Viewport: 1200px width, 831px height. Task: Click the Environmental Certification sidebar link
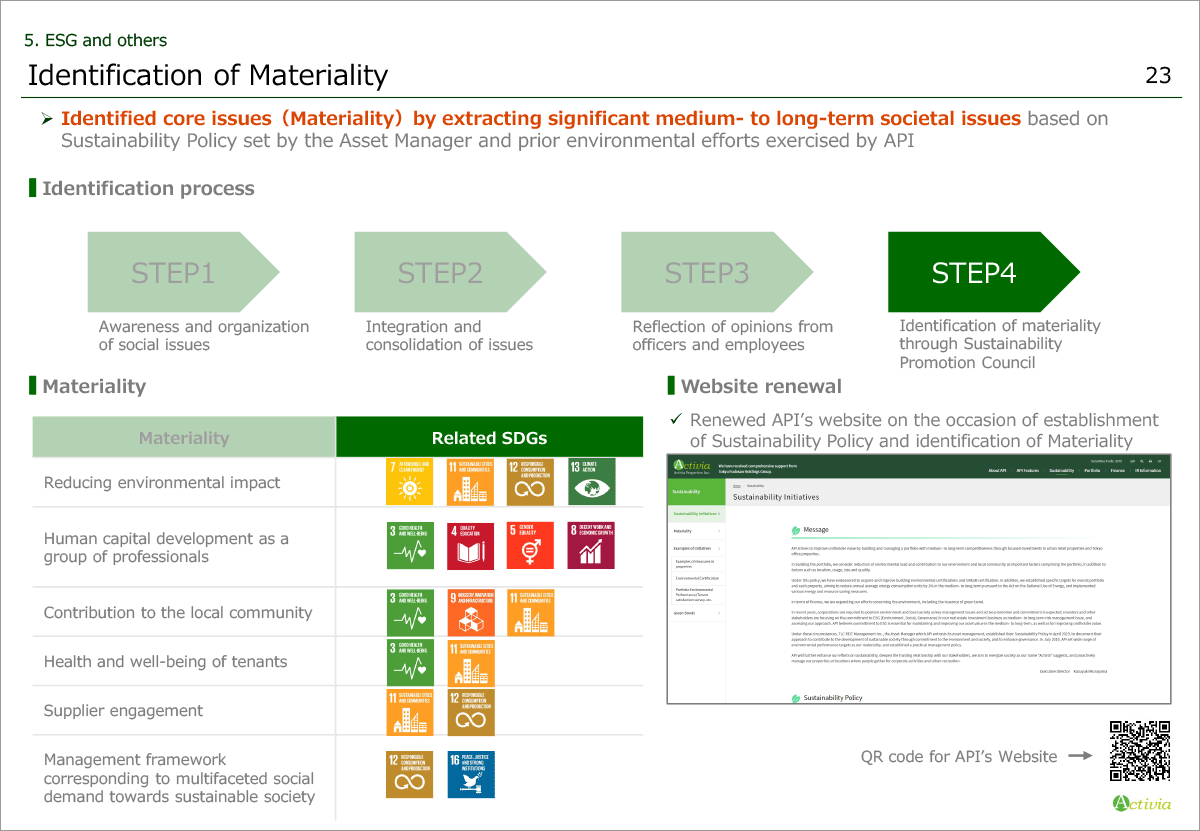(x=699, y=578)
